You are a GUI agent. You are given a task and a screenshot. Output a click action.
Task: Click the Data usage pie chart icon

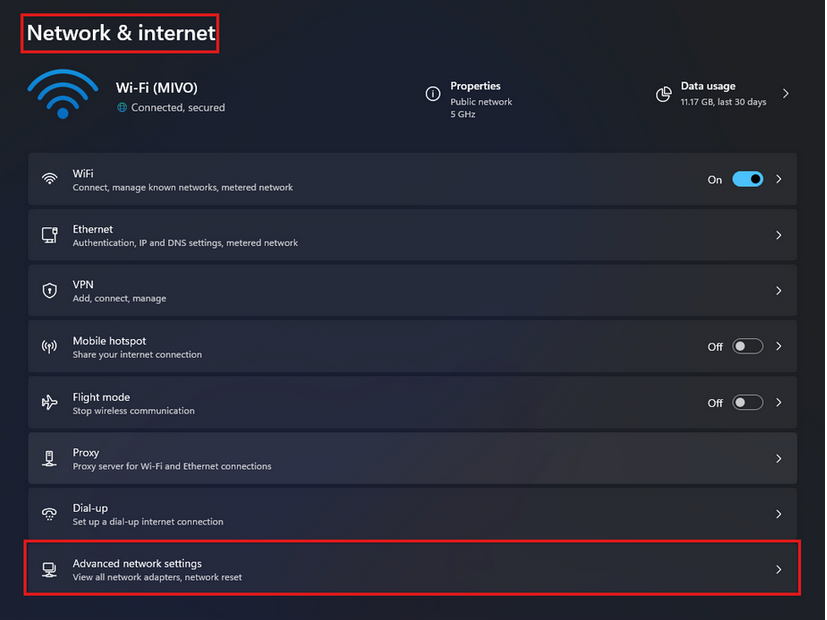pos(663,94)
